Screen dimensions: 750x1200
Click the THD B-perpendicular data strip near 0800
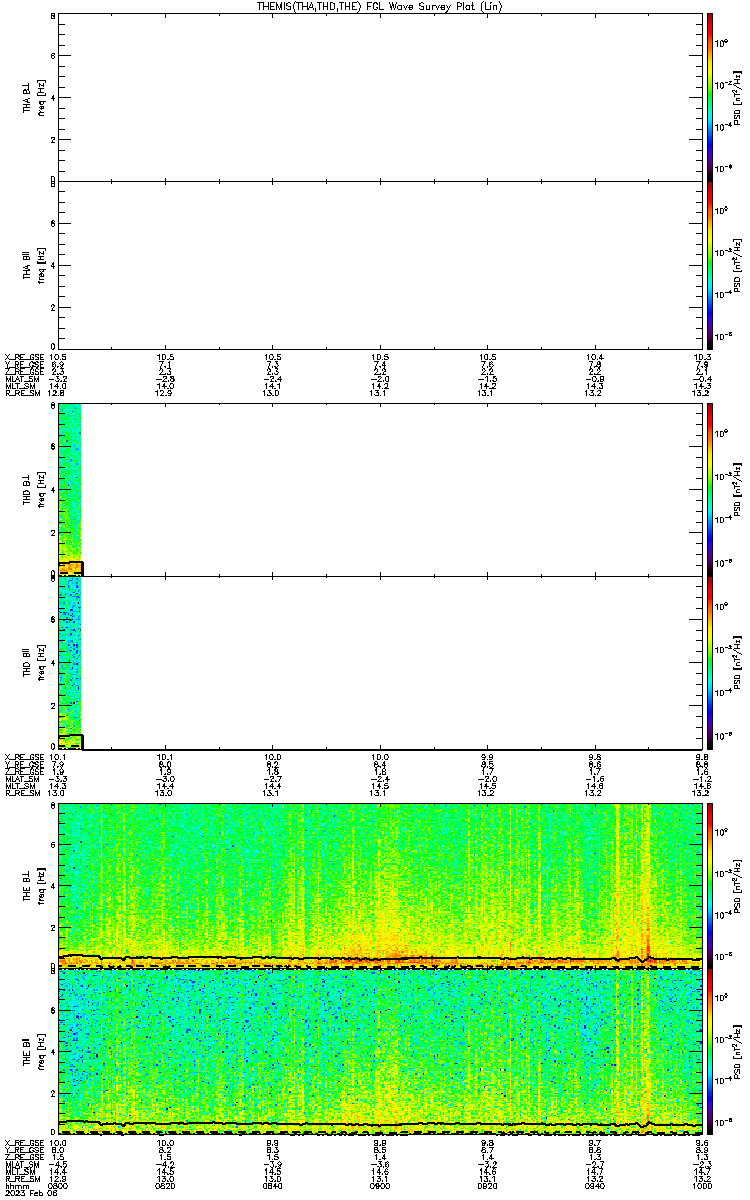[x=69, y=490]
